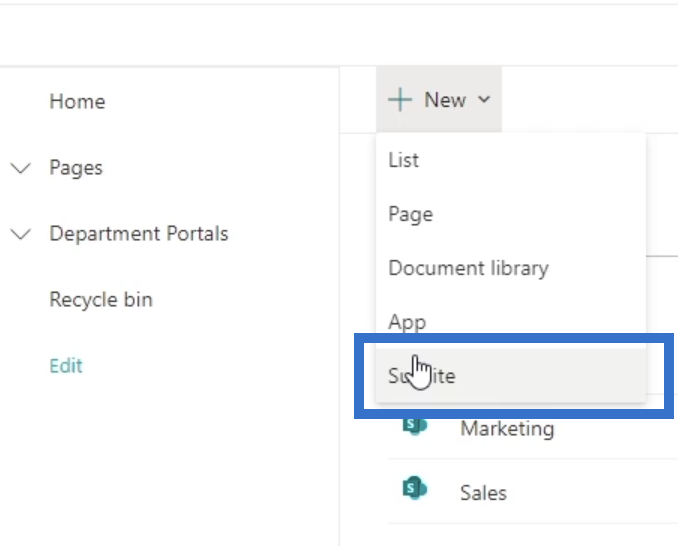Collapse the Pages navigation chevron
The height and width of the screenshot is (546, 678).
coord(20,169)
